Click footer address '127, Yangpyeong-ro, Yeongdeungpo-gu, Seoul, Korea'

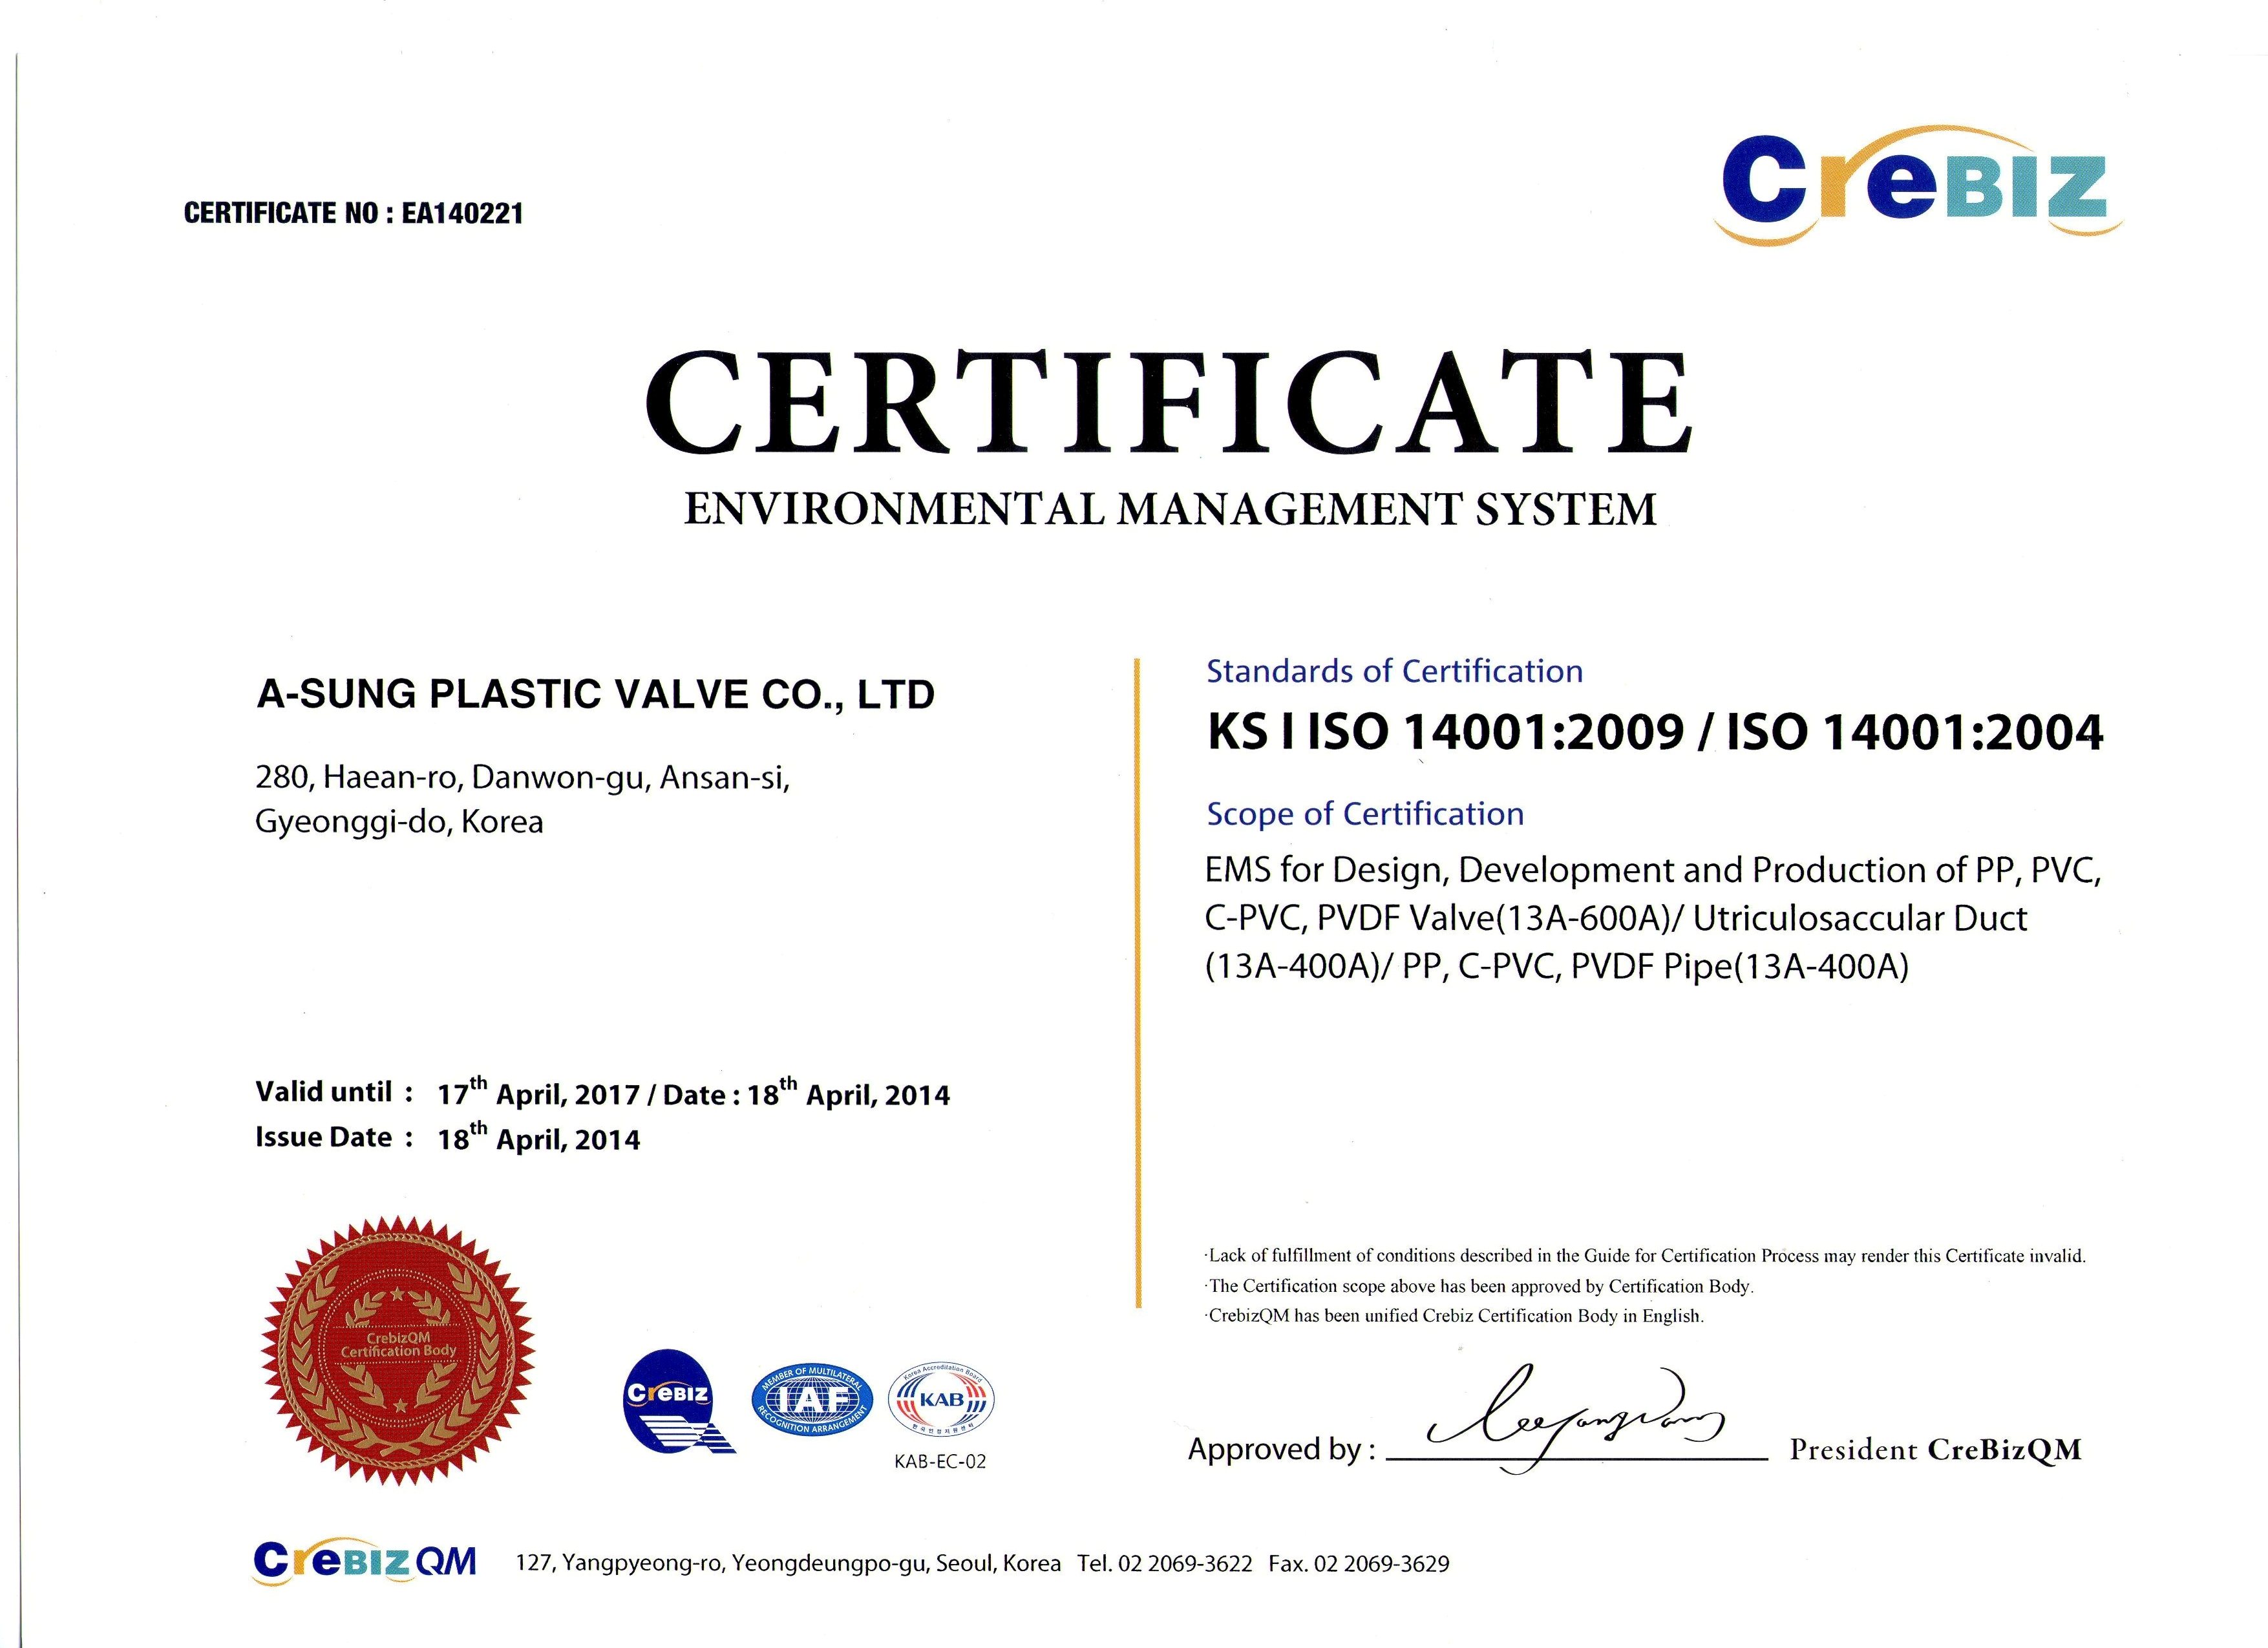tap(788, 1563)
